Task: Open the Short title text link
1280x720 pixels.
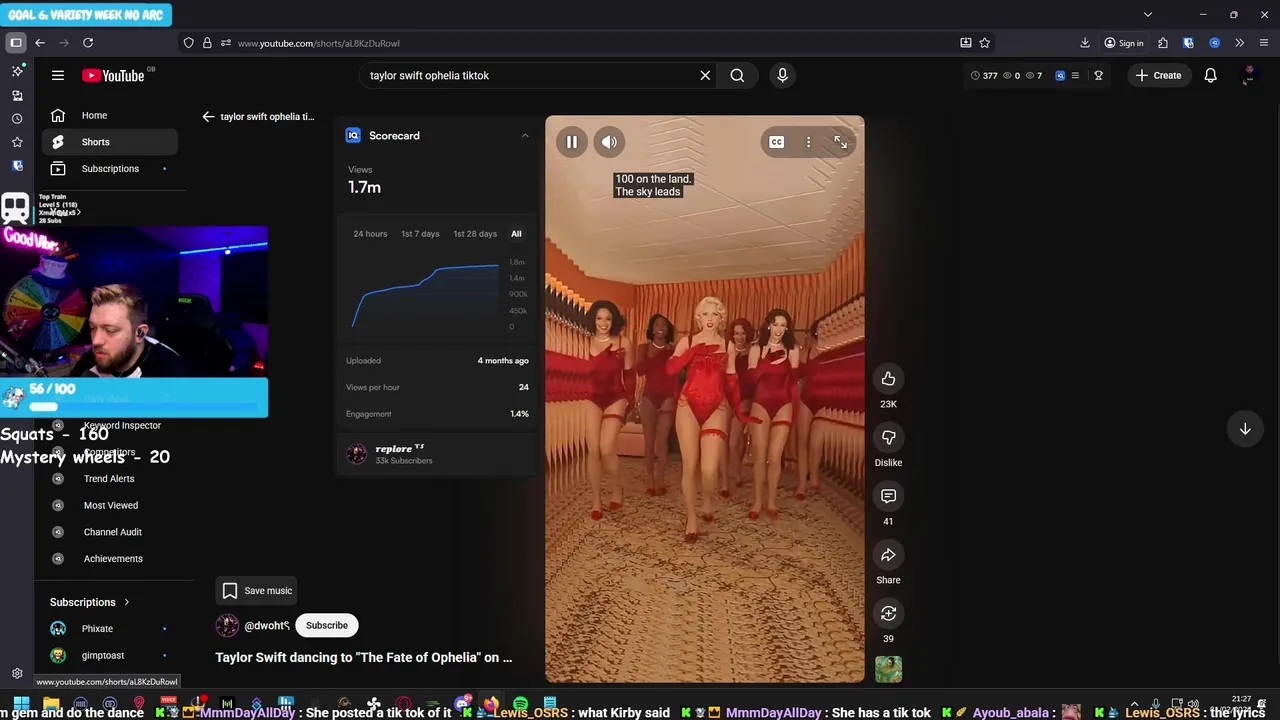Action: coord(363,657)
